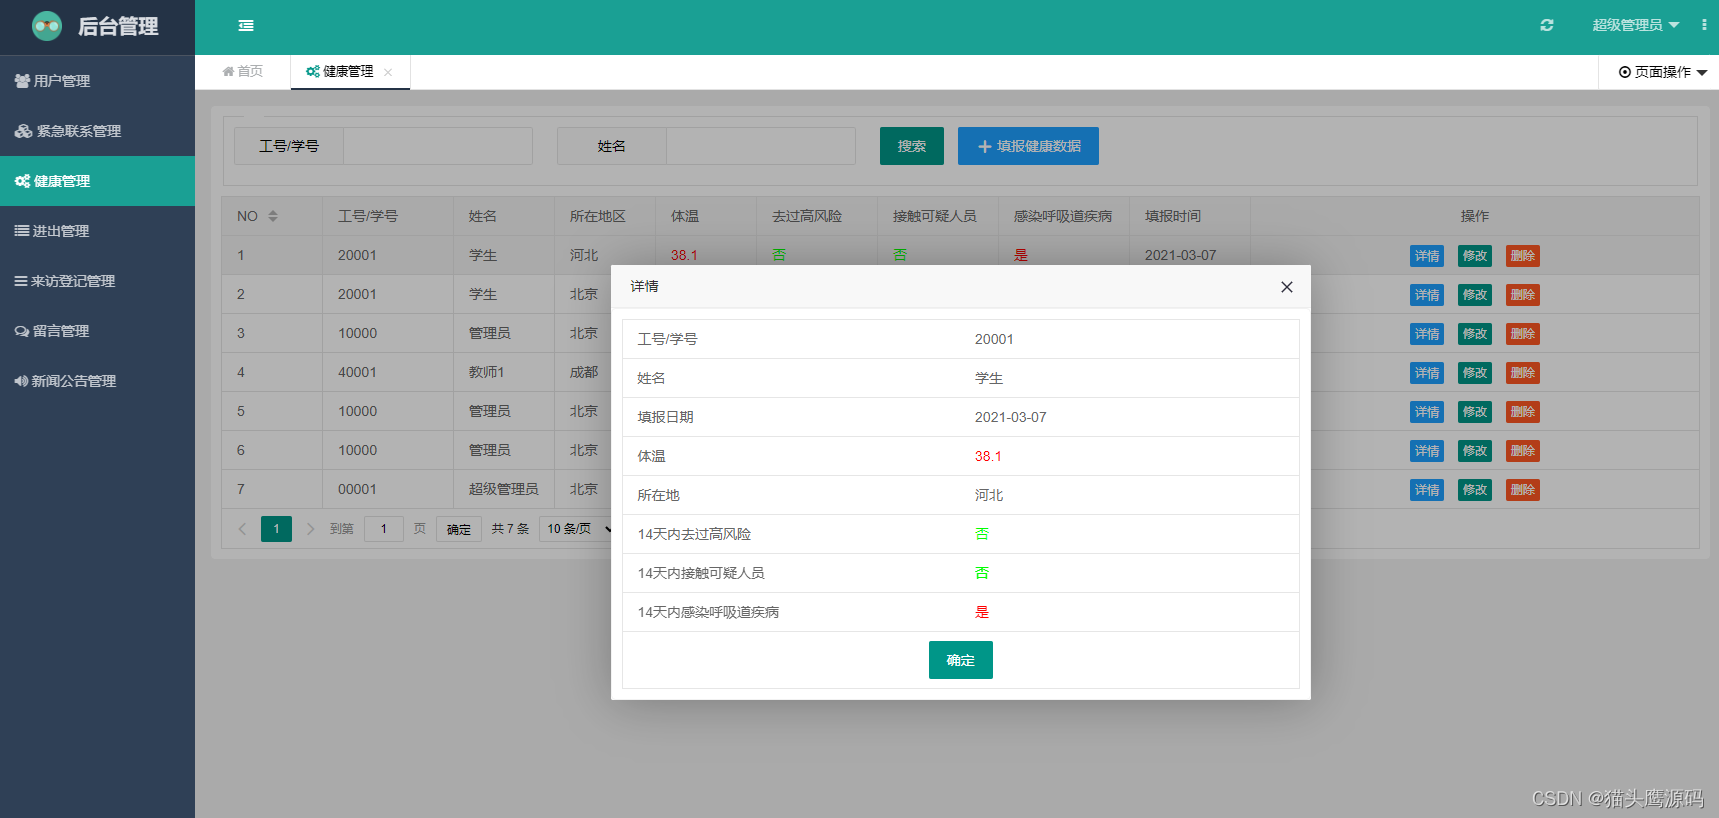Click 修改 for row 6

click(x=1475, y=451)
